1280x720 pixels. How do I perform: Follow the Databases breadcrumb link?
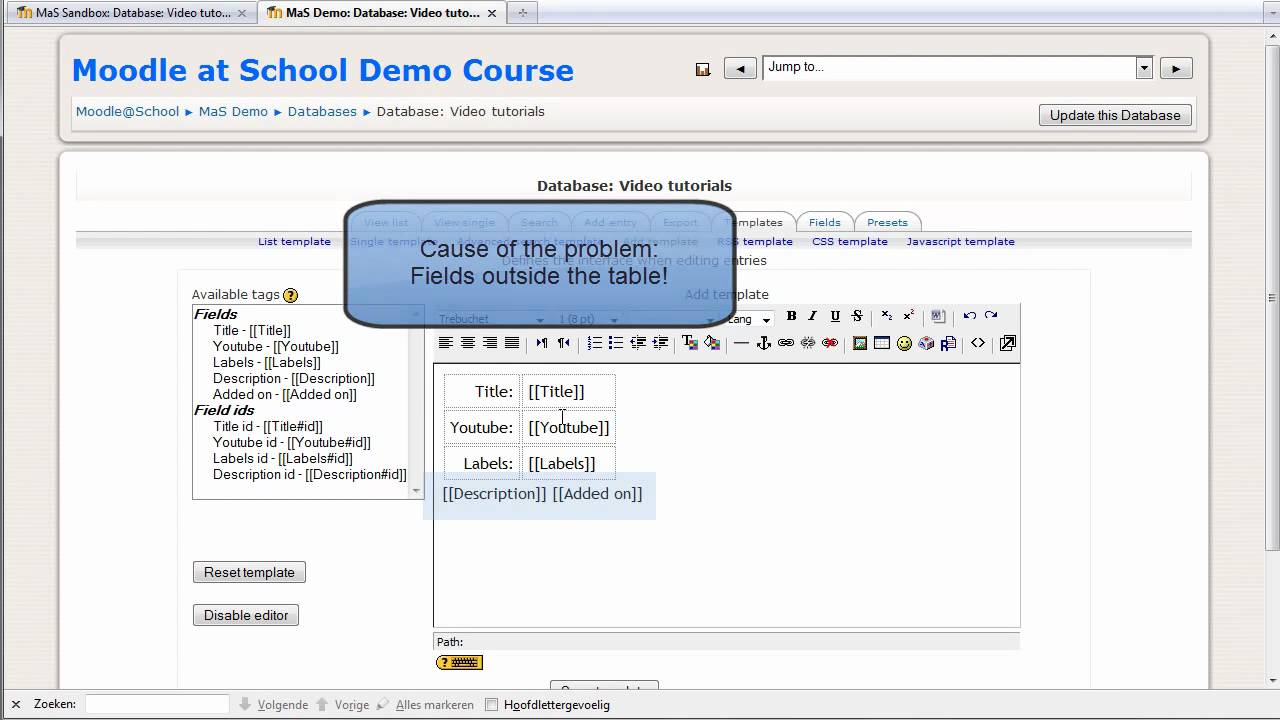322,111
